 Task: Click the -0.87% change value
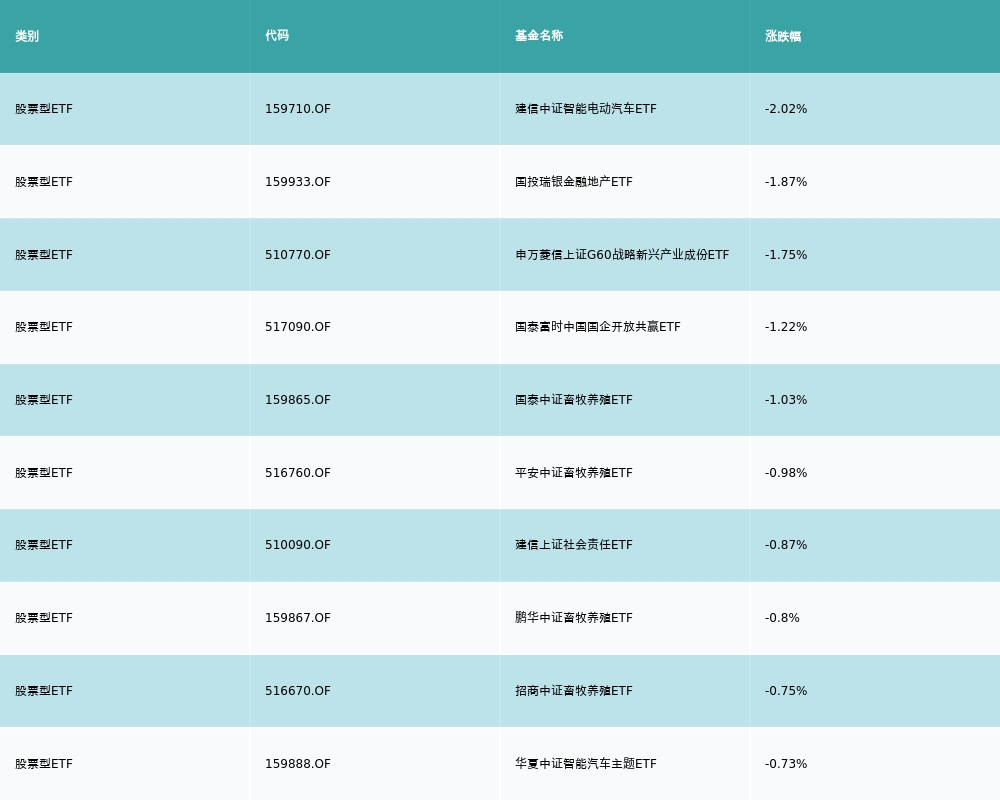pyautogui.click(x=786, y=545)
